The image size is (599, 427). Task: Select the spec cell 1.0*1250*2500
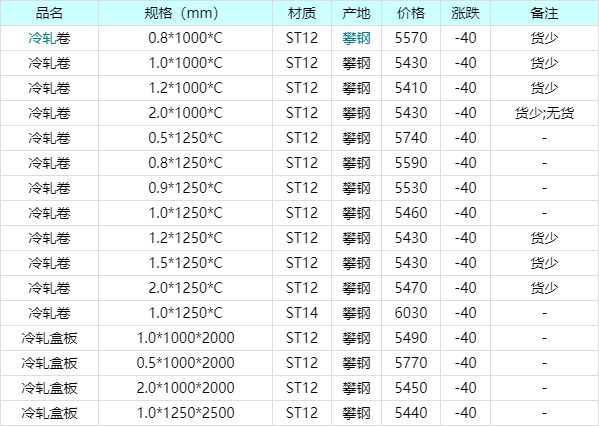[185, 413]
